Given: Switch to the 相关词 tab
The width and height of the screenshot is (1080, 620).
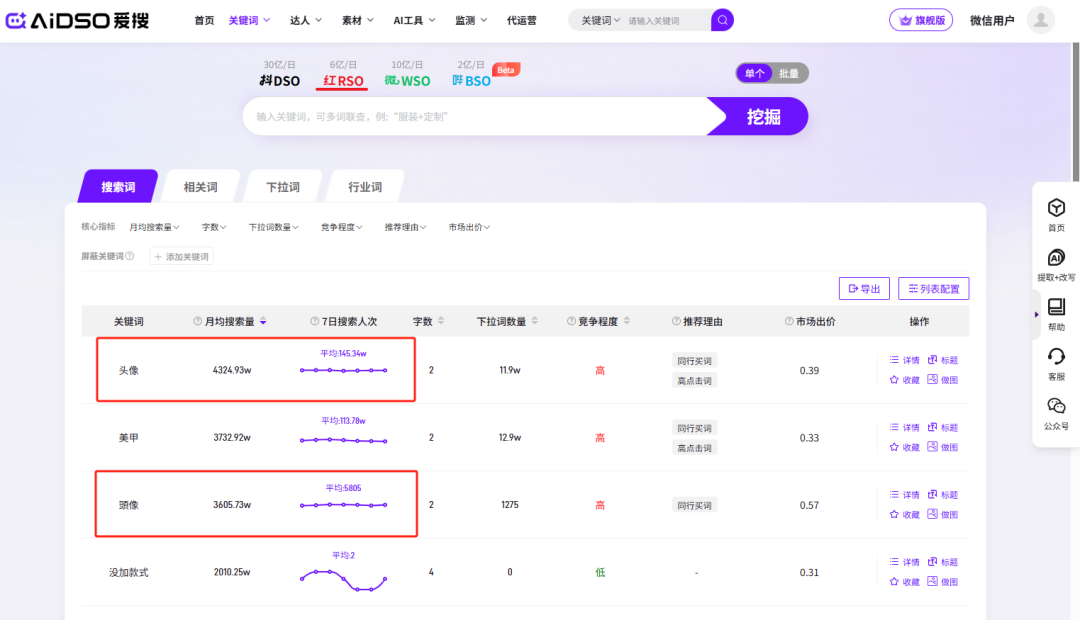Looking at the screenshot, I should point(200,187).
